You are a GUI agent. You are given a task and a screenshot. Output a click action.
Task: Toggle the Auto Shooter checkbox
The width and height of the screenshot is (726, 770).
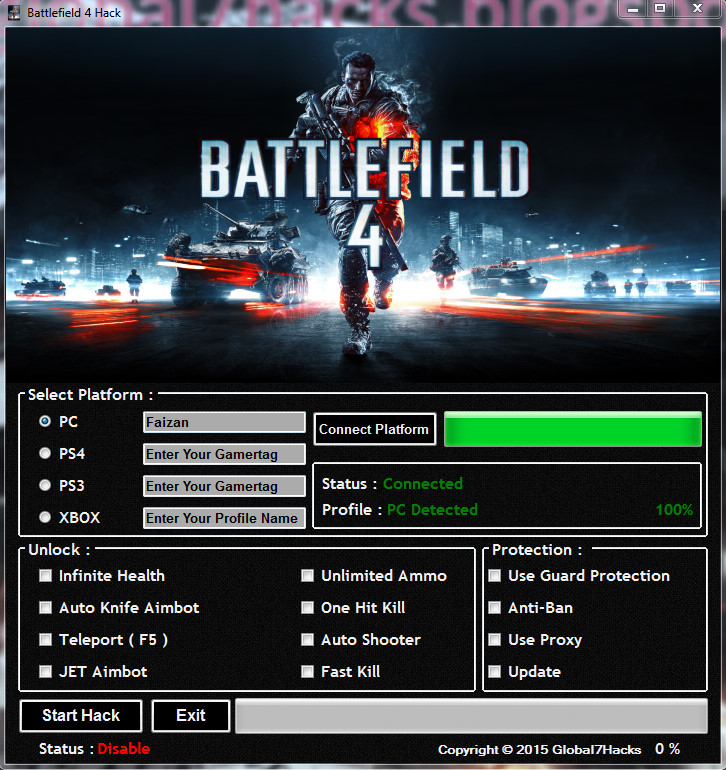[307, 639]
